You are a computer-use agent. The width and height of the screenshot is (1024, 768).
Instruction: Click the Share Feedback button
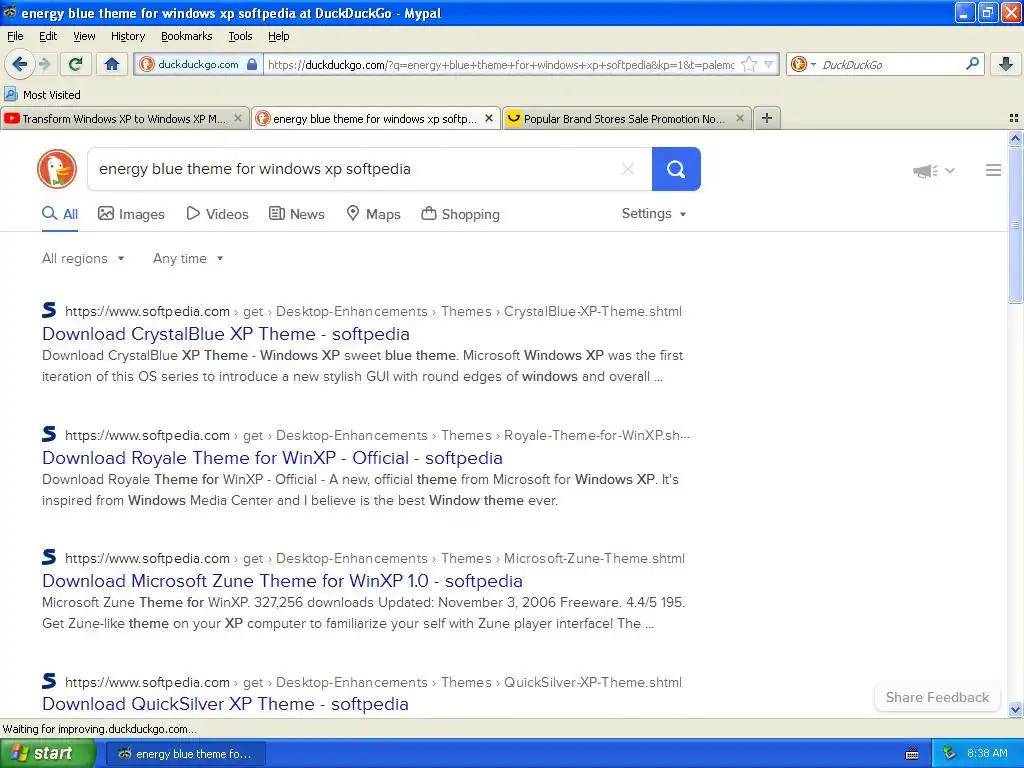[937, 697]
